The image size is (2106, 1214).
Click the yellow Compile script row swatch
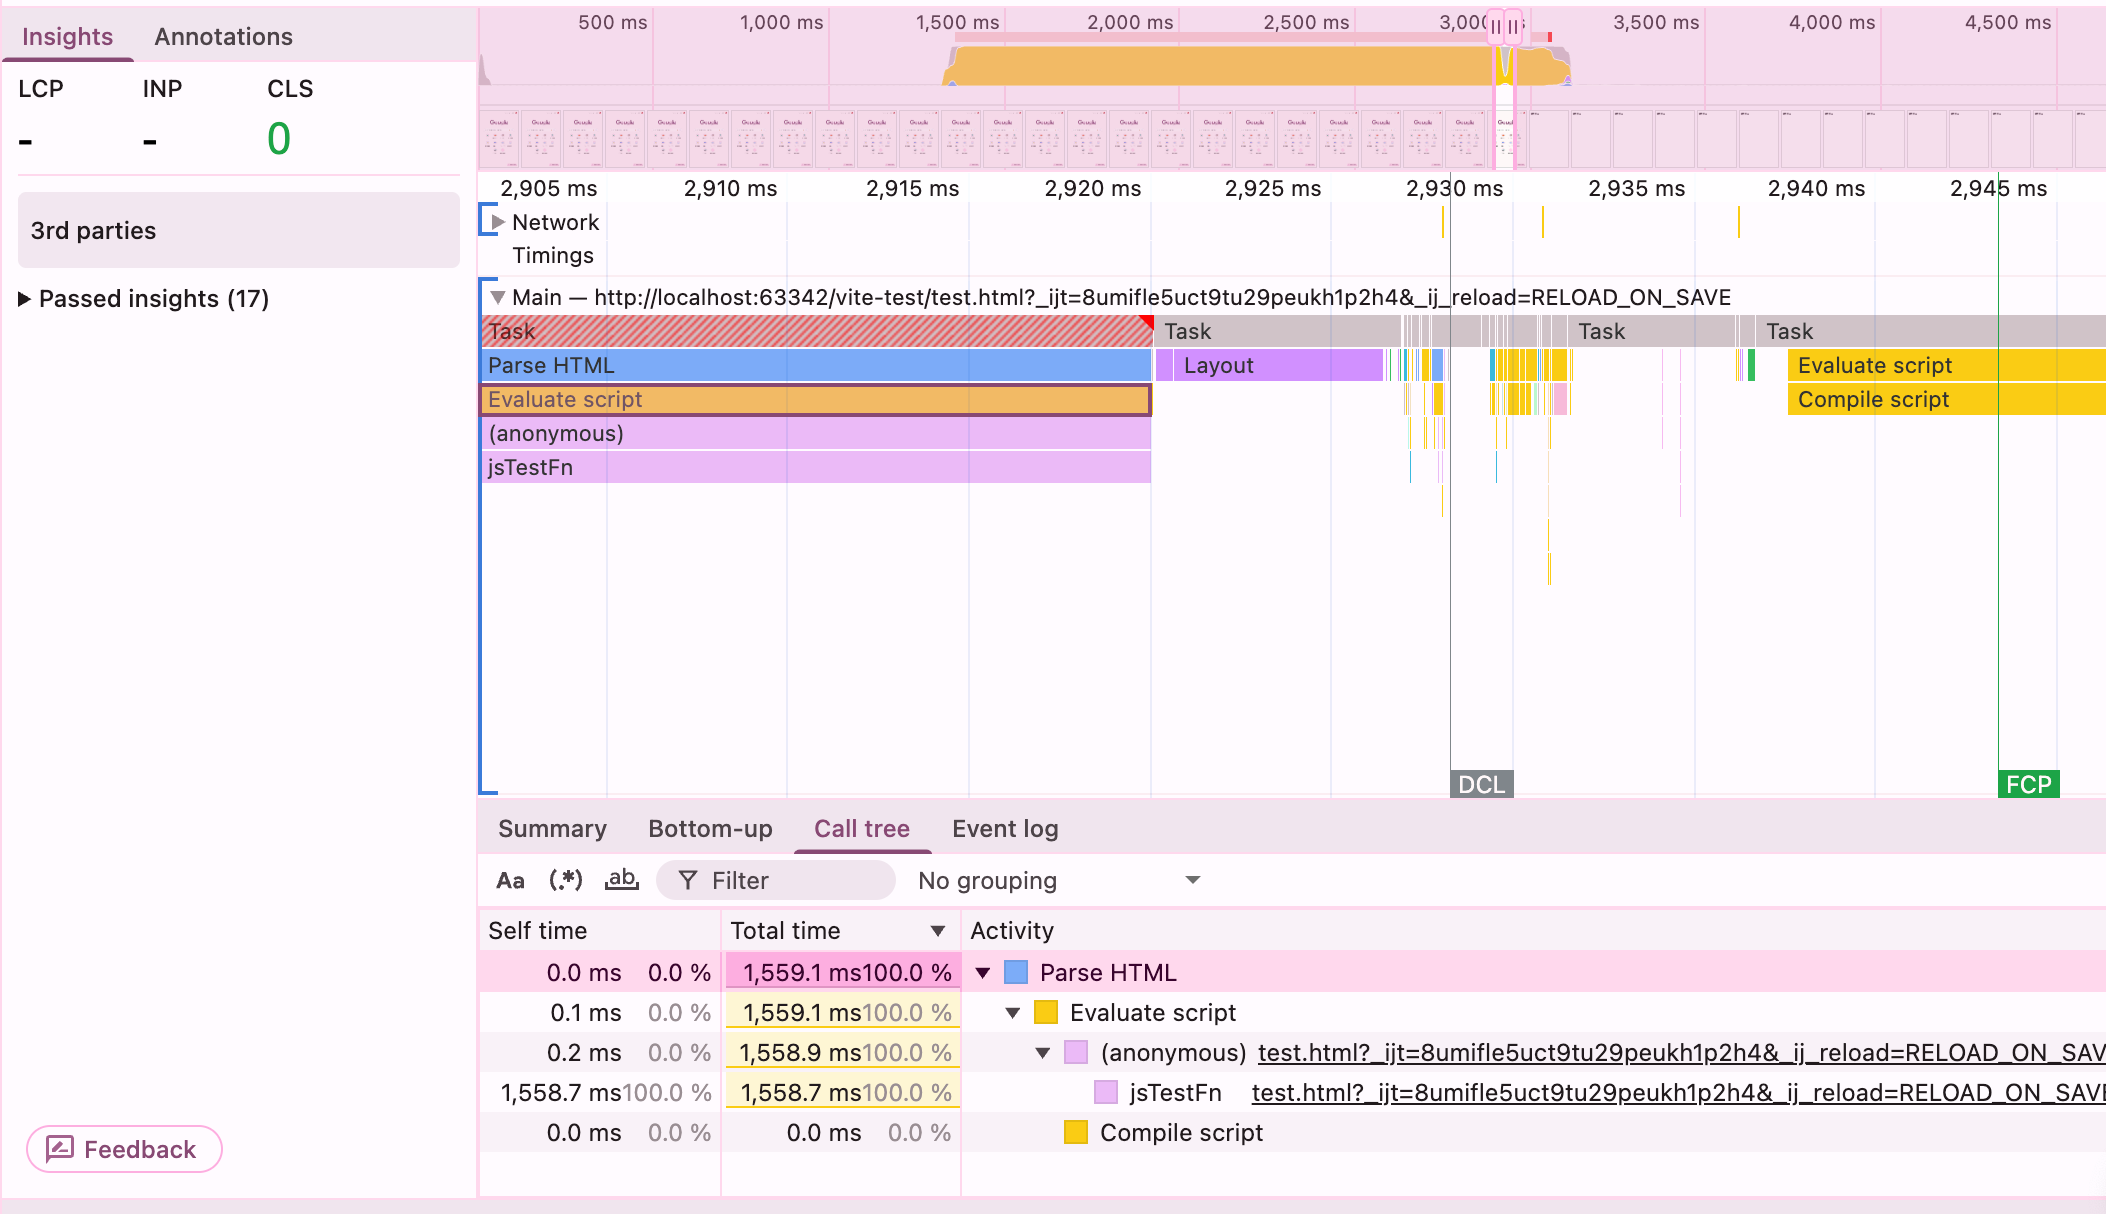1076,1133
